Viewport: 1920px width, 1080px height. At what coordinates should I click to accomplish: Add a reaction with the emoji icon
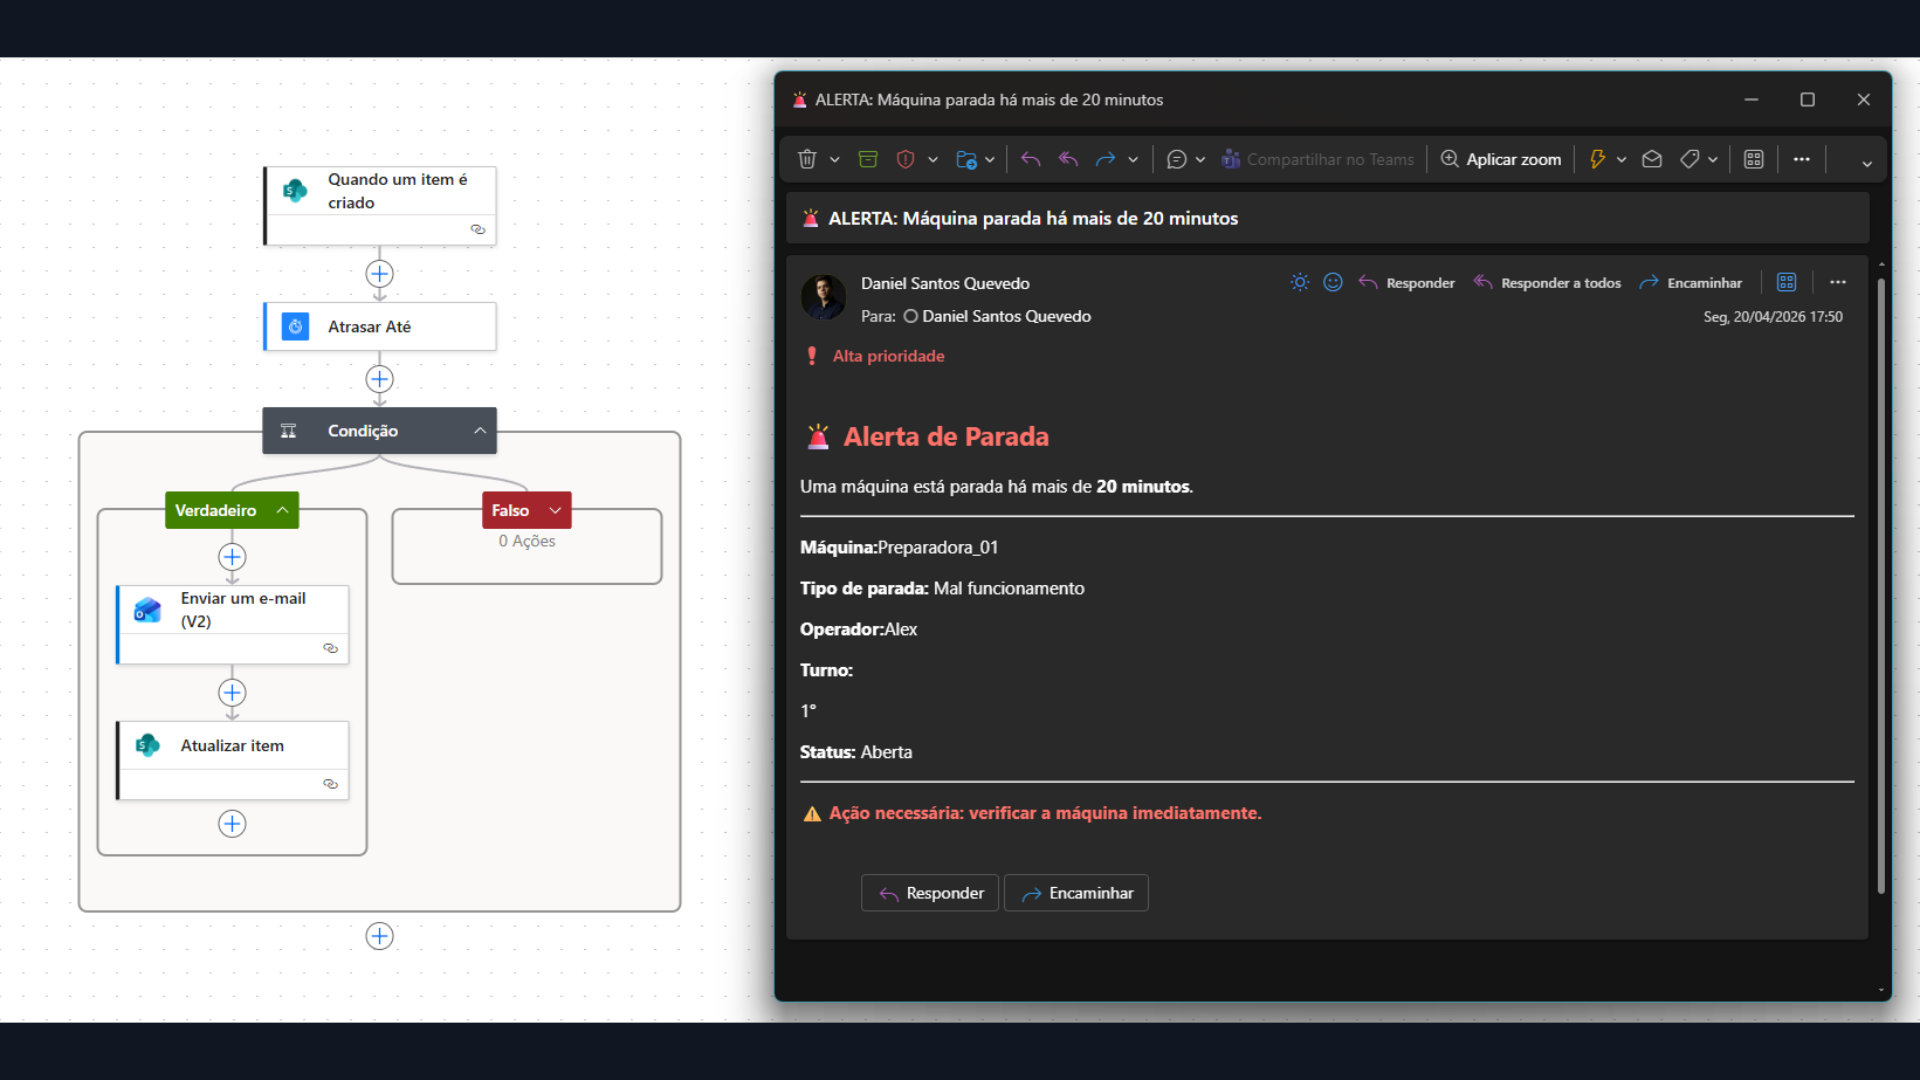(1333, 282)
